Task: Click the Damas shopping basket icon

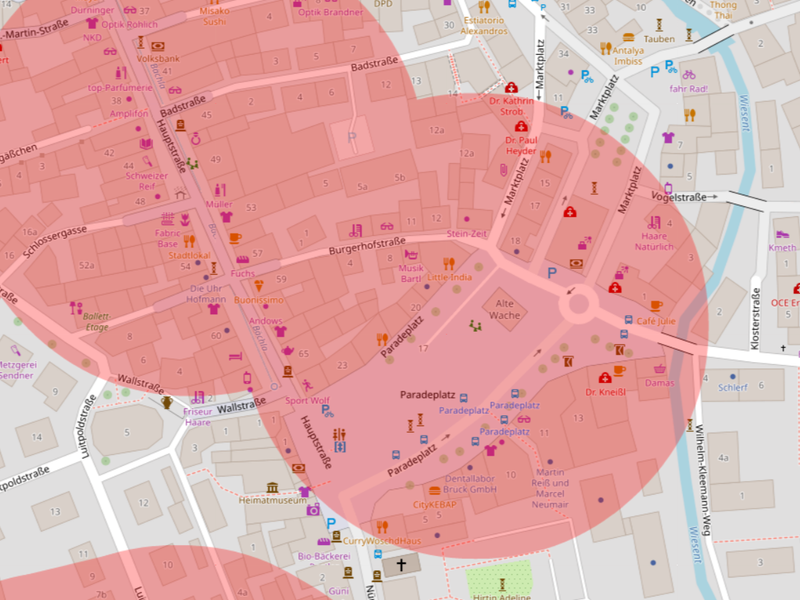Action: (660, 369)
